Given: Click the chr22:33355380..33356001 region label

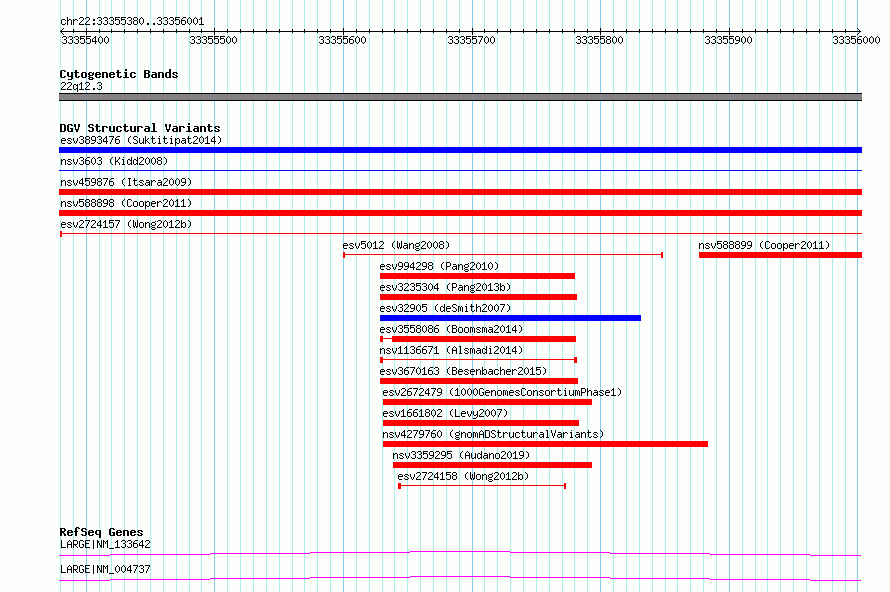Looking at the screenshot, I should tap(132, 21).
